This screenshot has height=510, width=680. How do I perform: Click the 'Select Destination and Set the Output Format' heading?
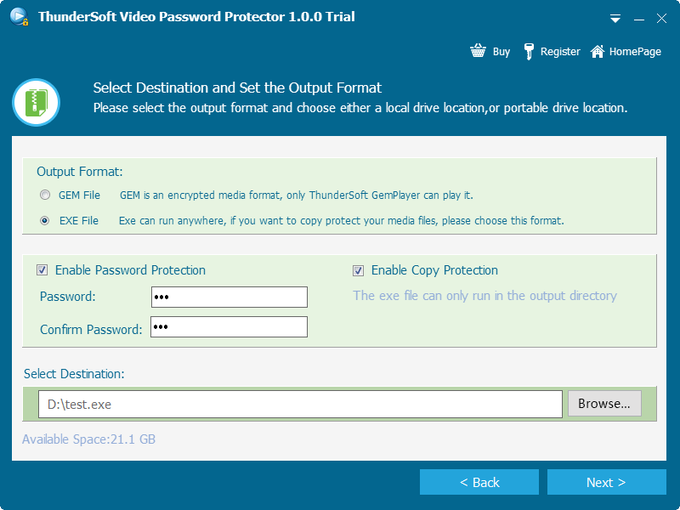click(237, 88)
